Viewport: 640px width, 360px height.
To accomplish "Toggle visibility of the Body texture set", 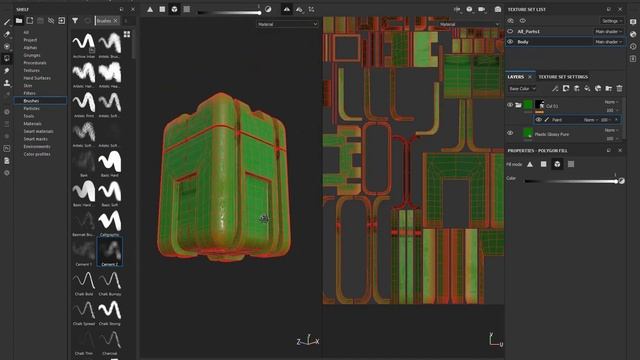I will [510, 42].
